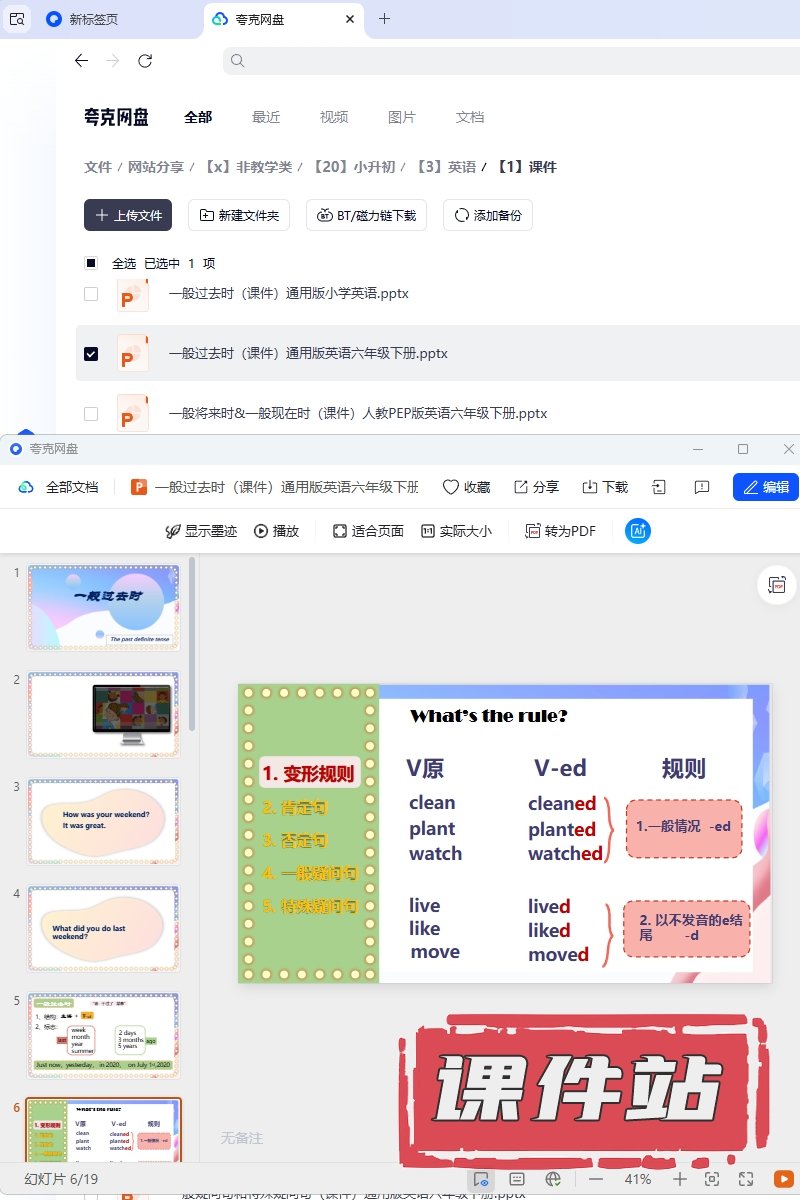Uncheck 一般过去时 通用版英语六年级下册.pptx checkbox
800x1200 pixels.
coord(91,354)
